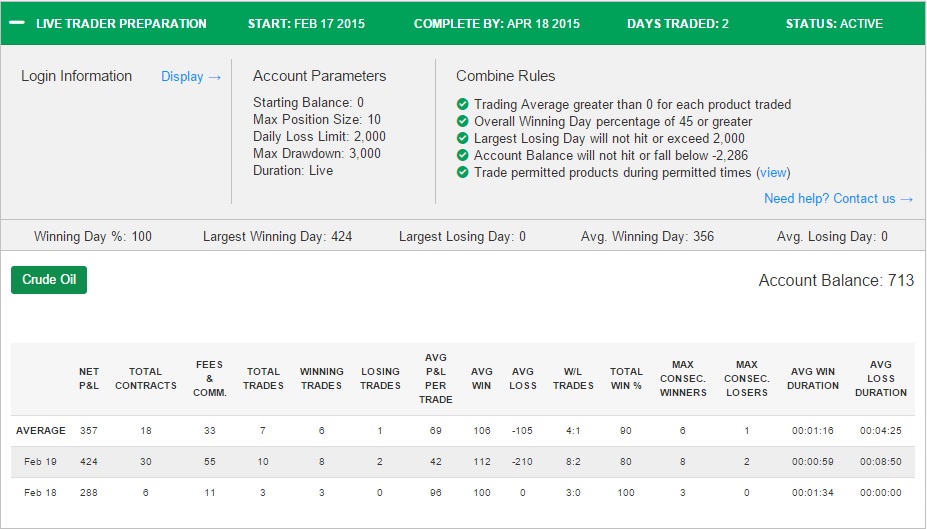Click Need help? Contact us link

tap(838, 199)
